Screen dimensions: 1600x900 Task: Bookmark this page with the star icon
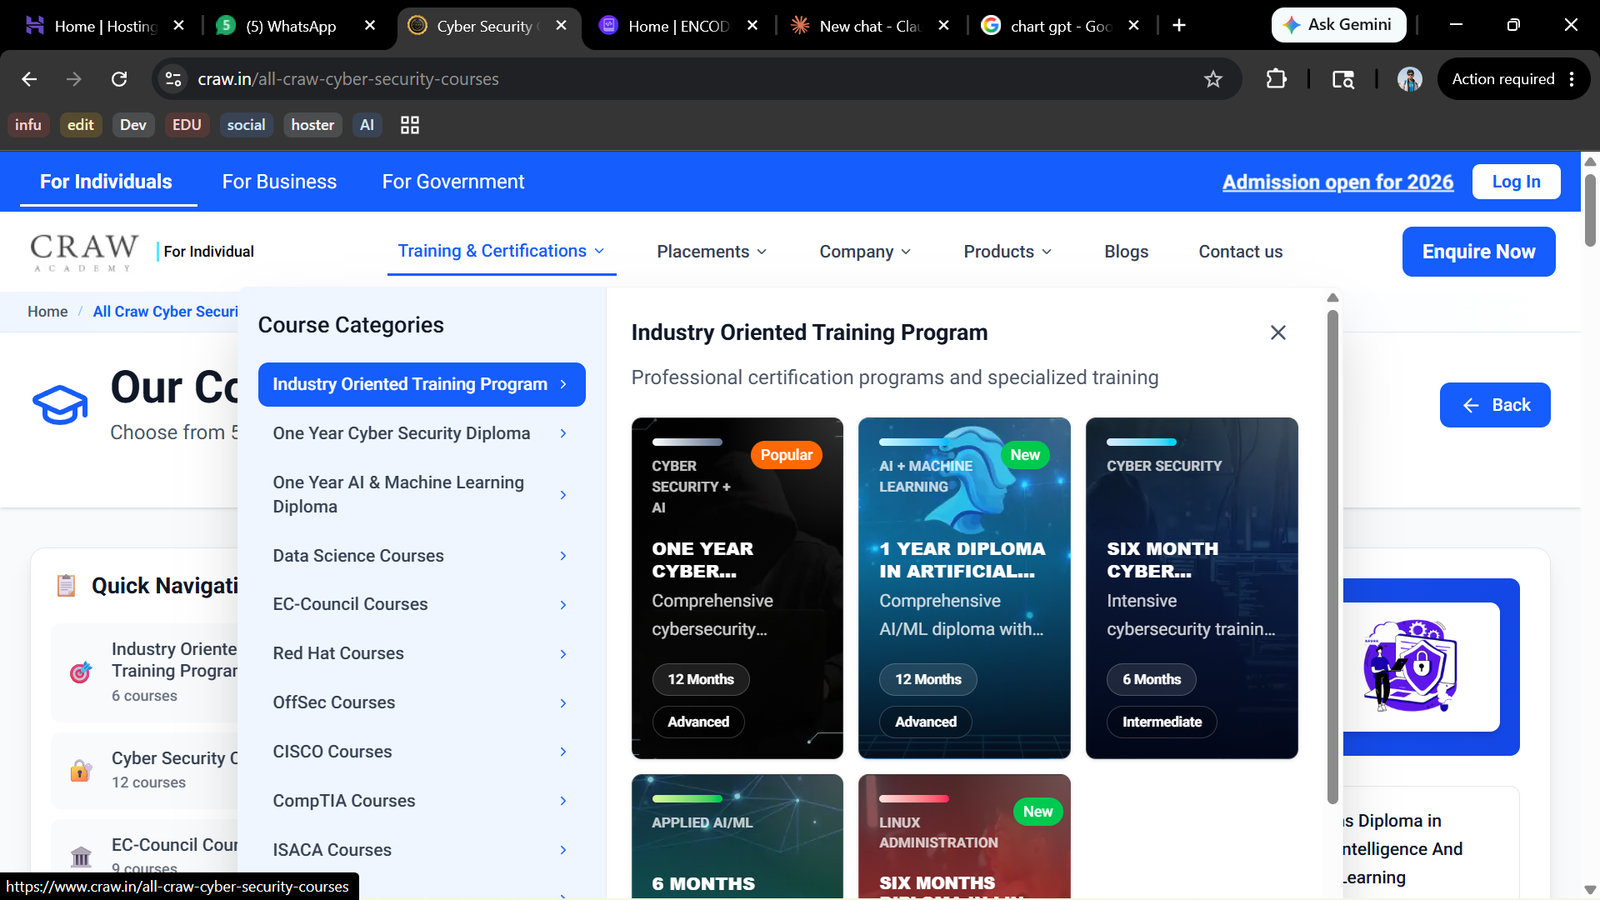(x=1213, y=79)
